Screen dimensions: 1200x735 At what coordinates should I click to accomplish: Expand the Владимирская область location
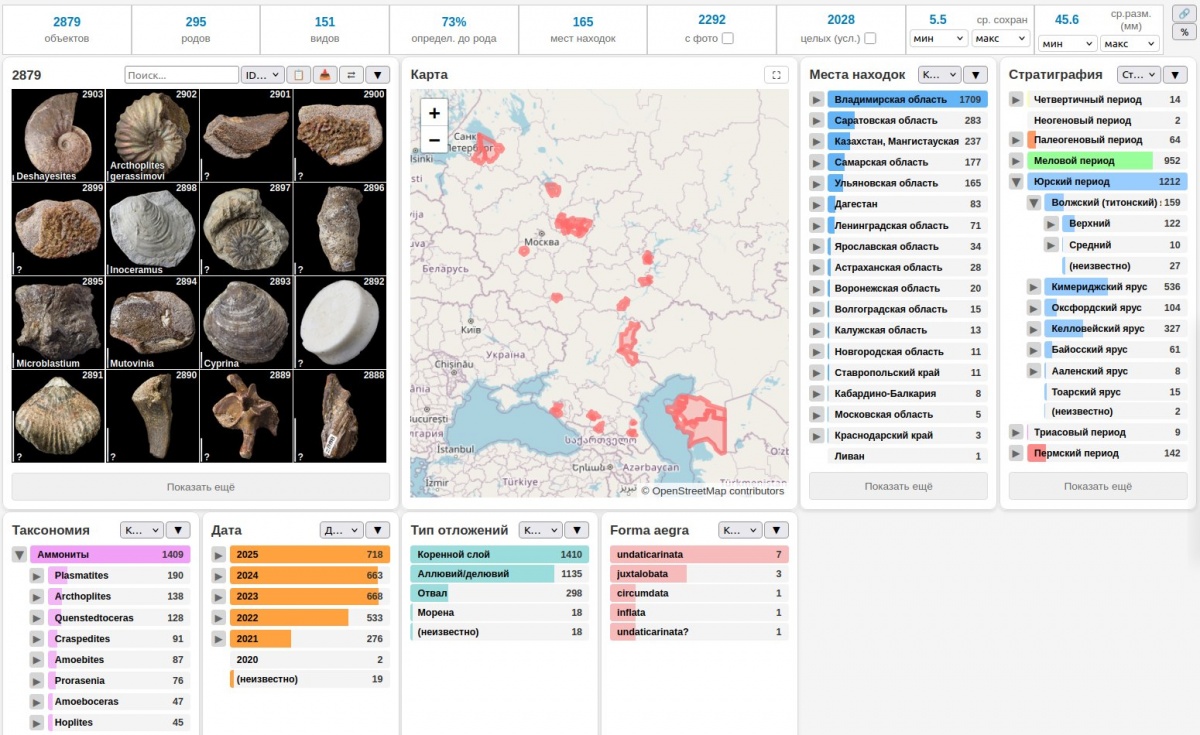click(816, 100)
